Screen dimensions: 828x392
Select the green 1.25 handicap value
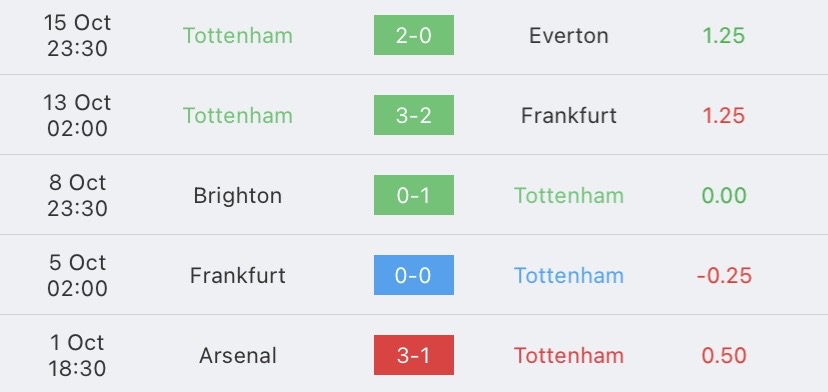point(723,35)
